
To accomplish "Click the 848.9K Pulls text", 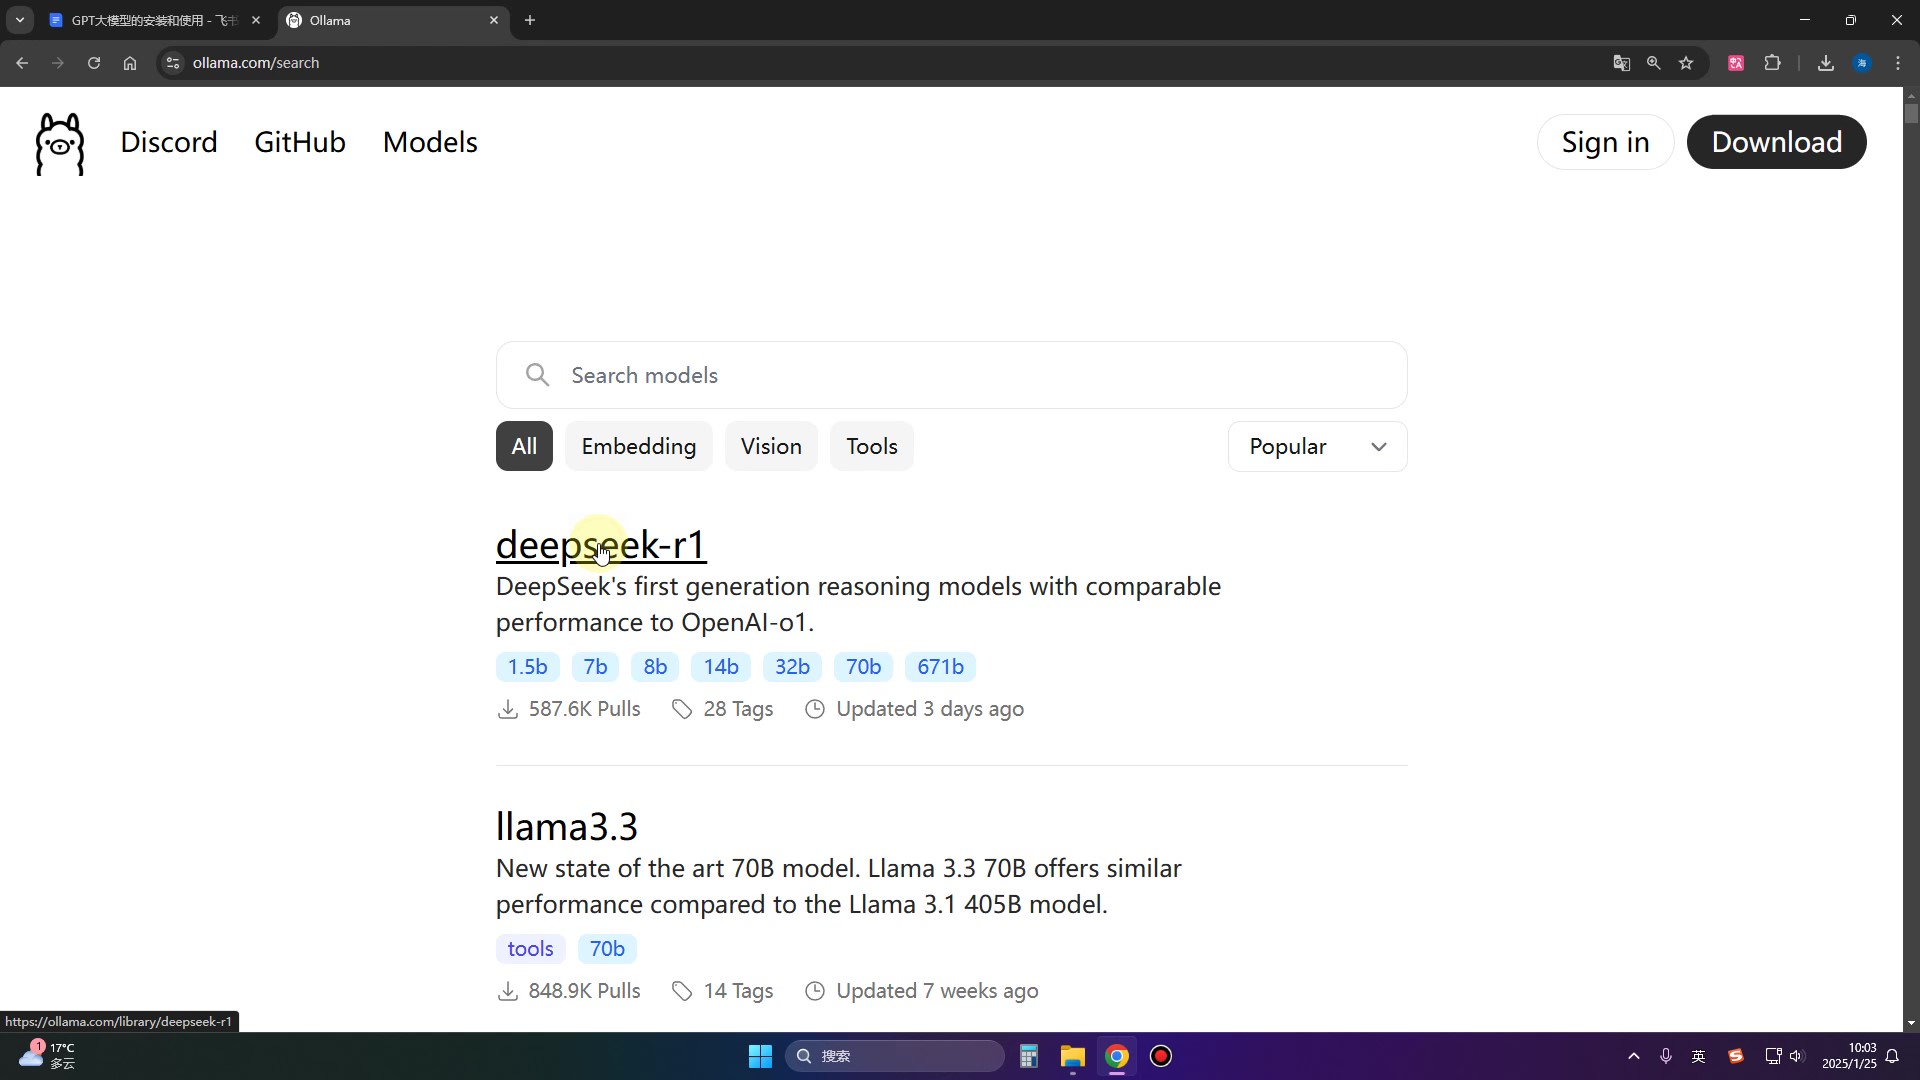I will 584,991.
